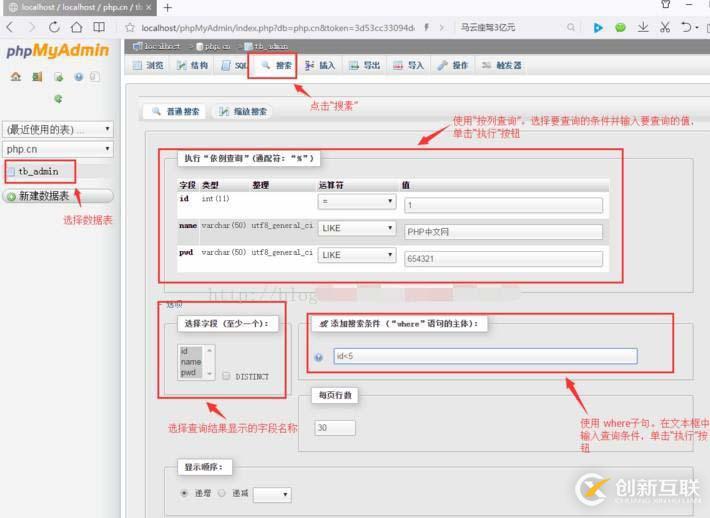This screenshot has height=518, width=710.
Task: Bookmark this page with the star icon
Action: tap(130, 28)
